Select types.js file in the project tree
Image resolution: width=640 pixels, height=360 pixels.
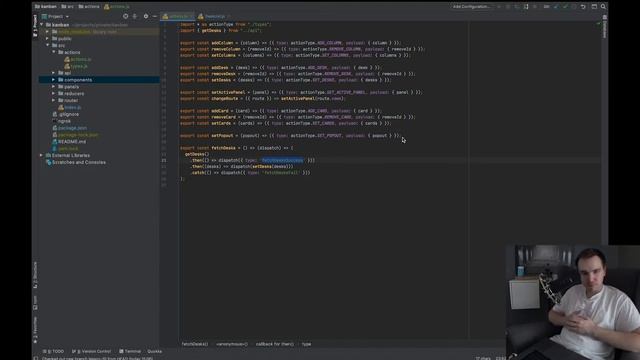[x=79, y=66]
